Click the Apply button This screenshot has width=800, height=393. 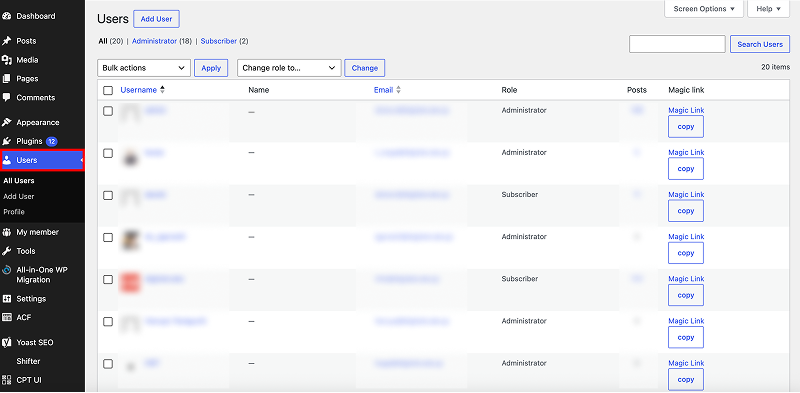[x=211, y=68]
